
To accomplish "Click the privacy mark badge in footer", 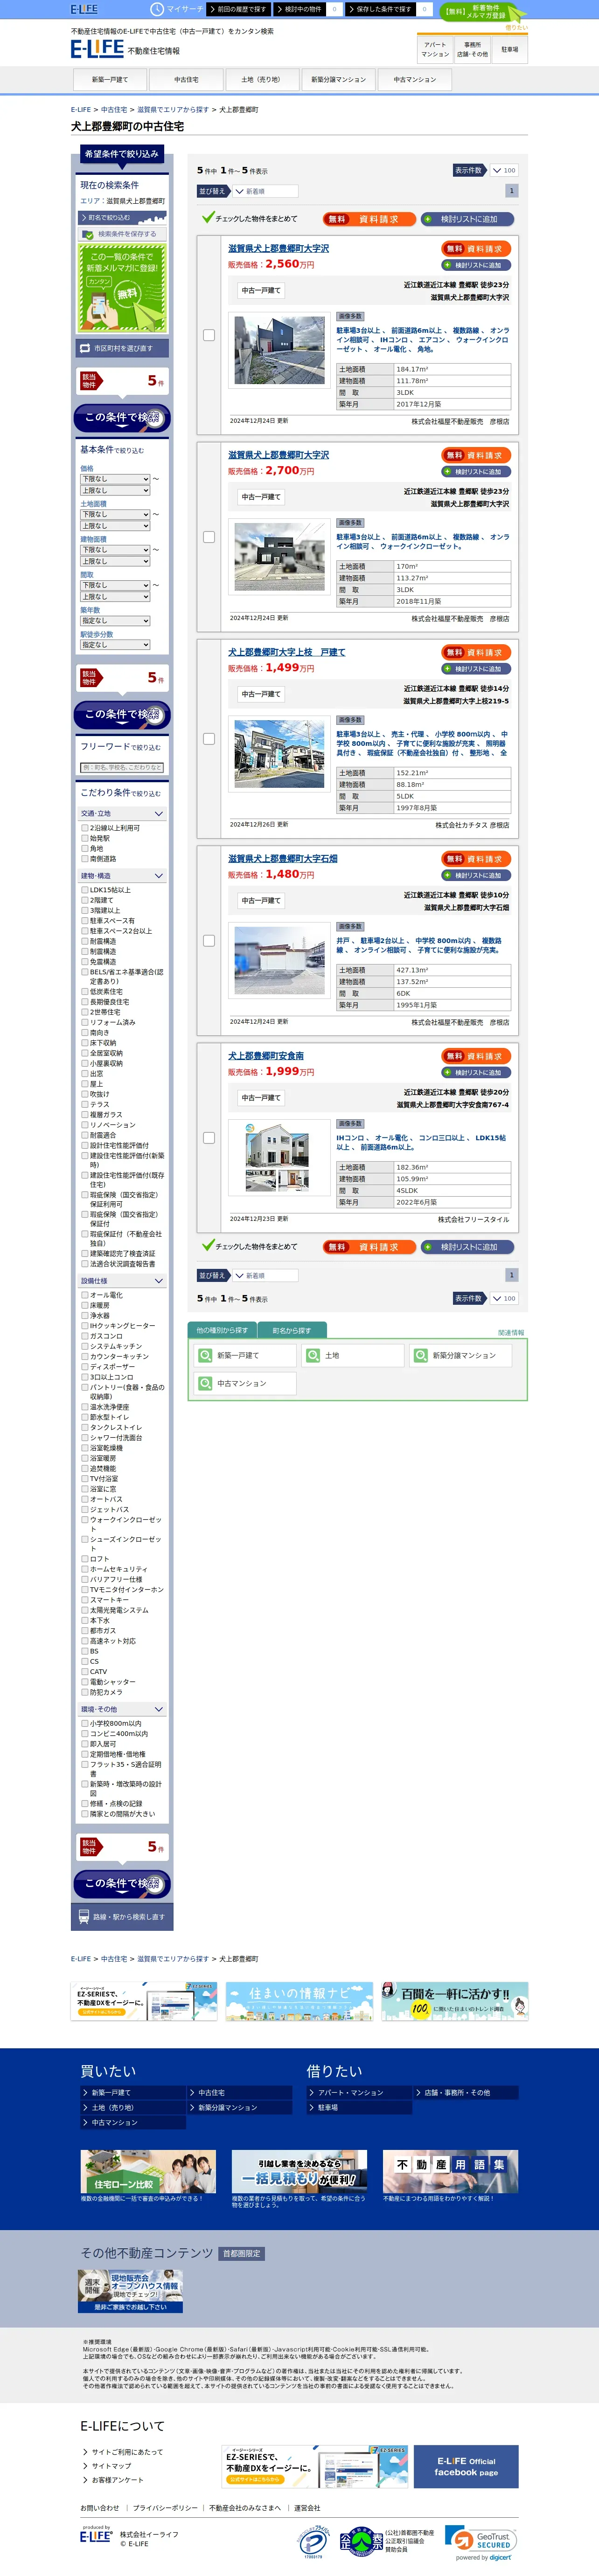I will (313, 2541).
